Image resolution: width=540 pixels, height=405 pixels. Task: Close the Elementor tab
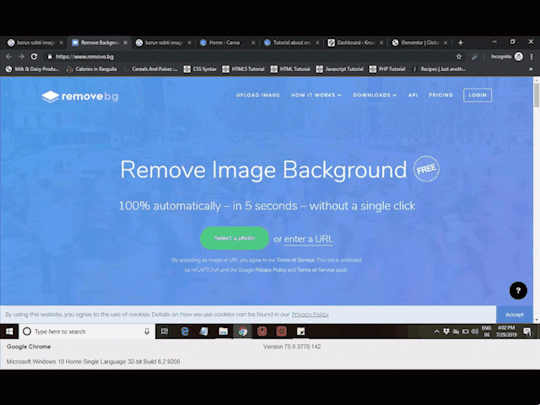(x=445, y=43)
